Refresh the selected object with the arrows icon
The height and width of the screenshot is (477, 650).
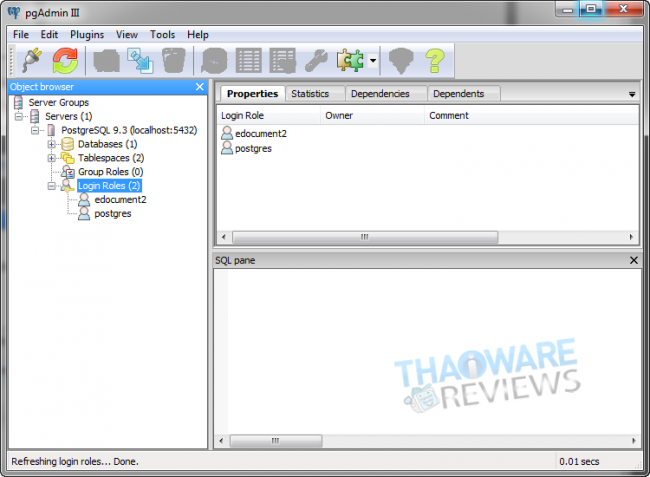click(x=65, y=61)
